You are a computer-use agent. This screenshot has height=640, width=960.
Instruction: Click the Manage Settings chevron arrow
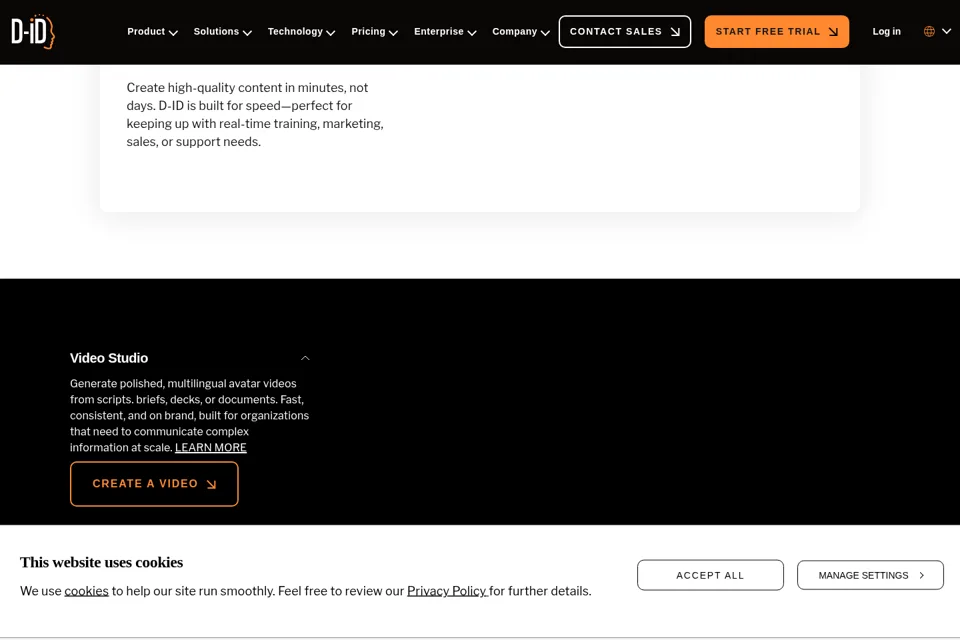(x=921, y=575)
